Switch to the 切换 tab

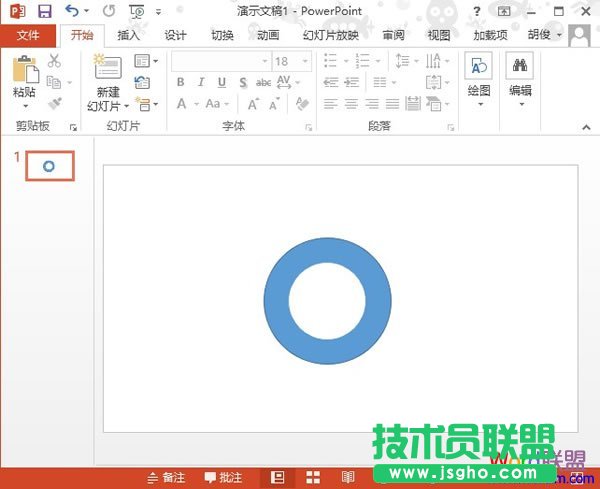point(222,36)
